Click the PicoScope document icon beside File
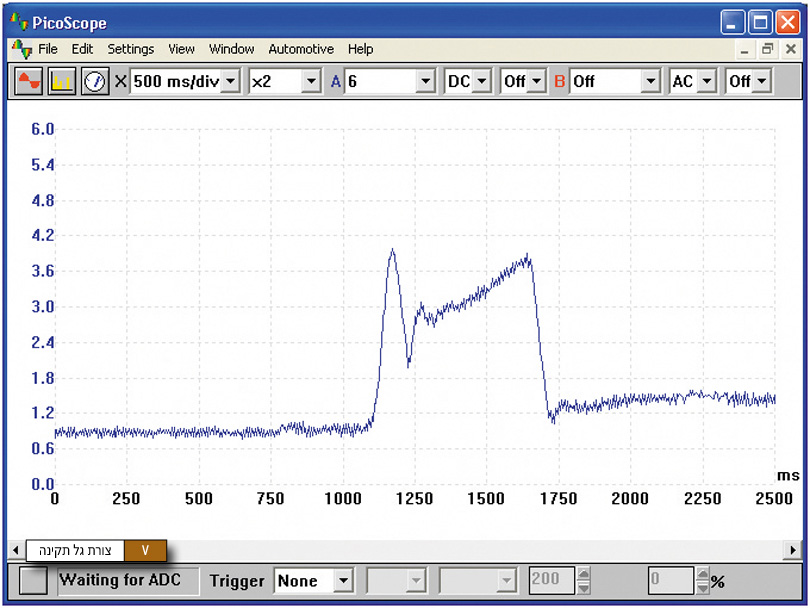The image size is (810, 608). (x=21, y=49)
